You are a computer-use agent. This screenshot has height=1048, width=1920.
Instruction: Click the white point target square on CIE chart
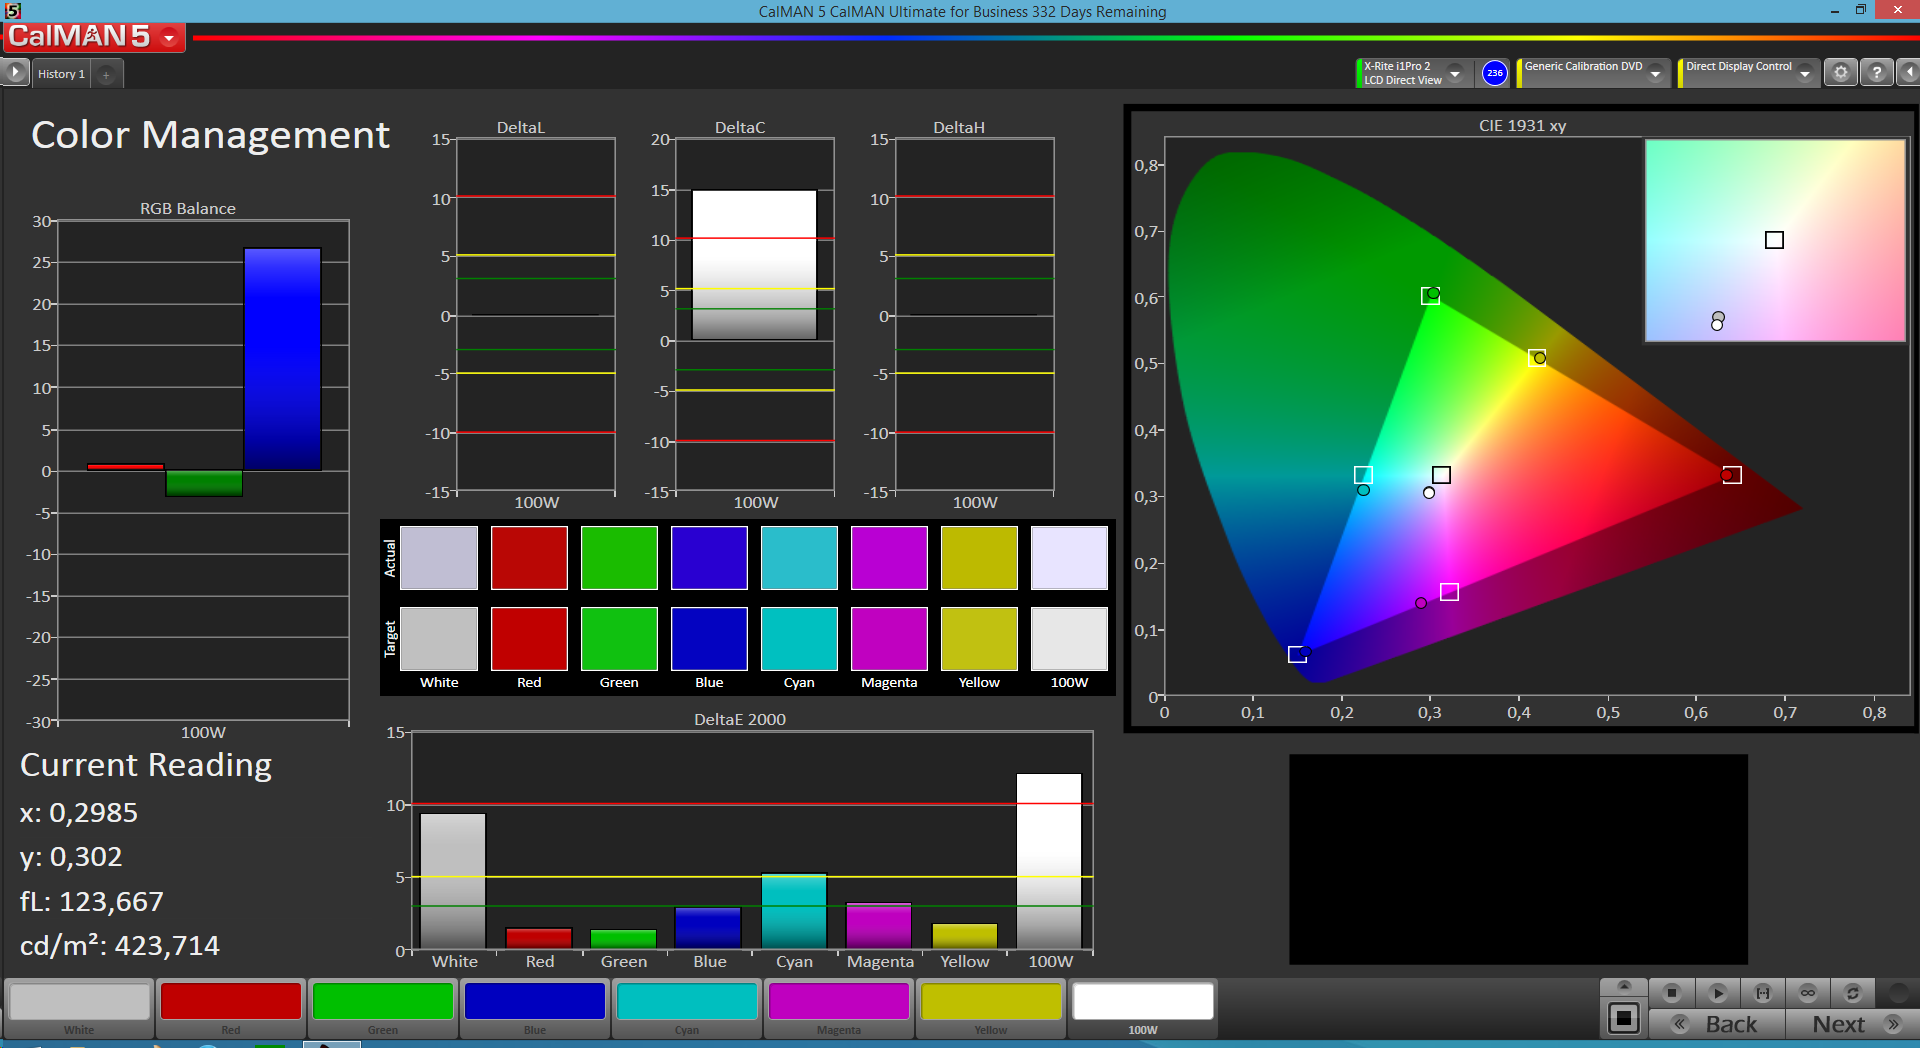1441,475
